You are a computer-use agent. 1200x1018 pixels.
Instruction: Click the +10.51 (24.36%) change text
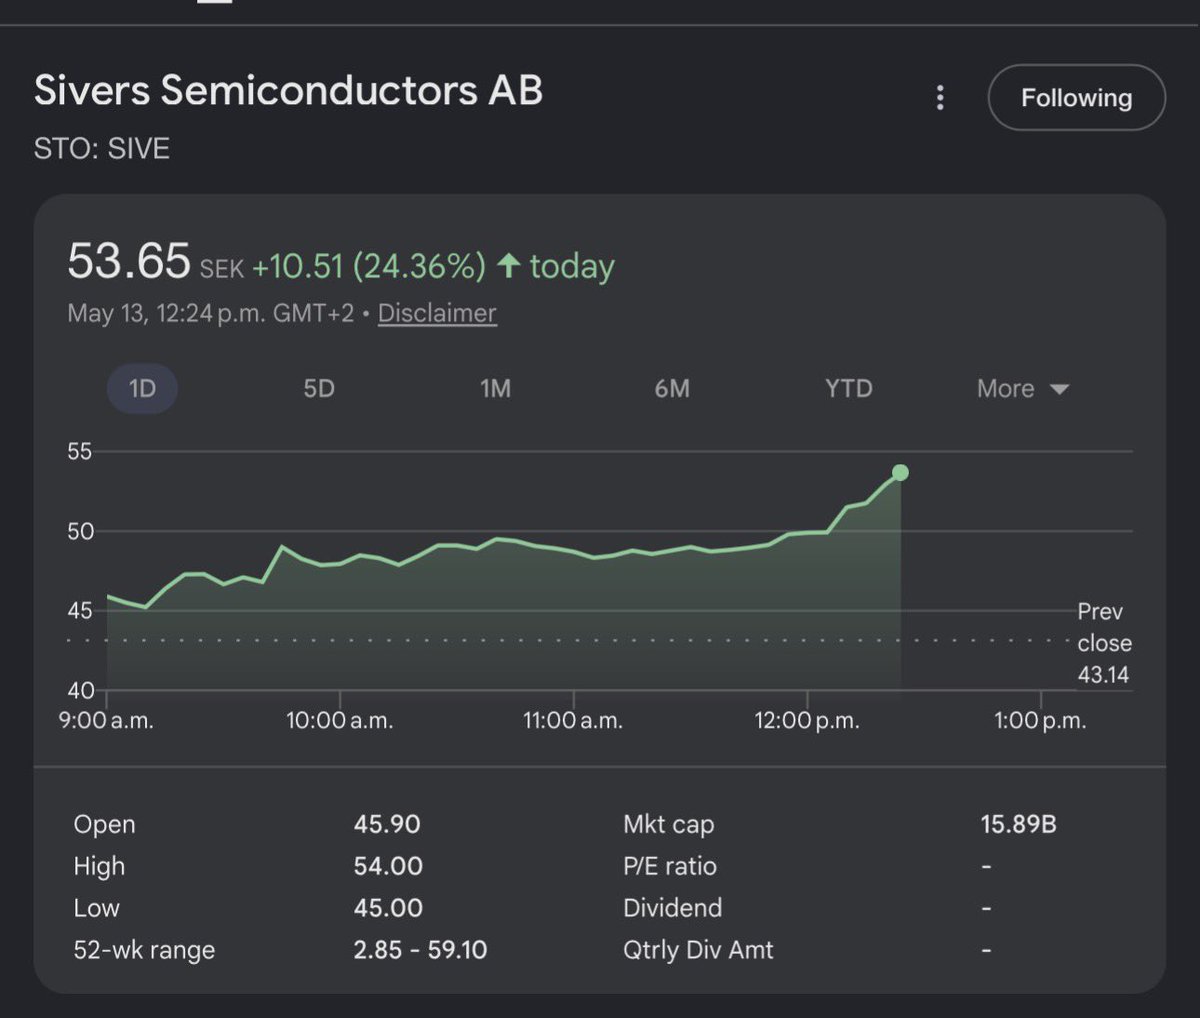(368, 266)
